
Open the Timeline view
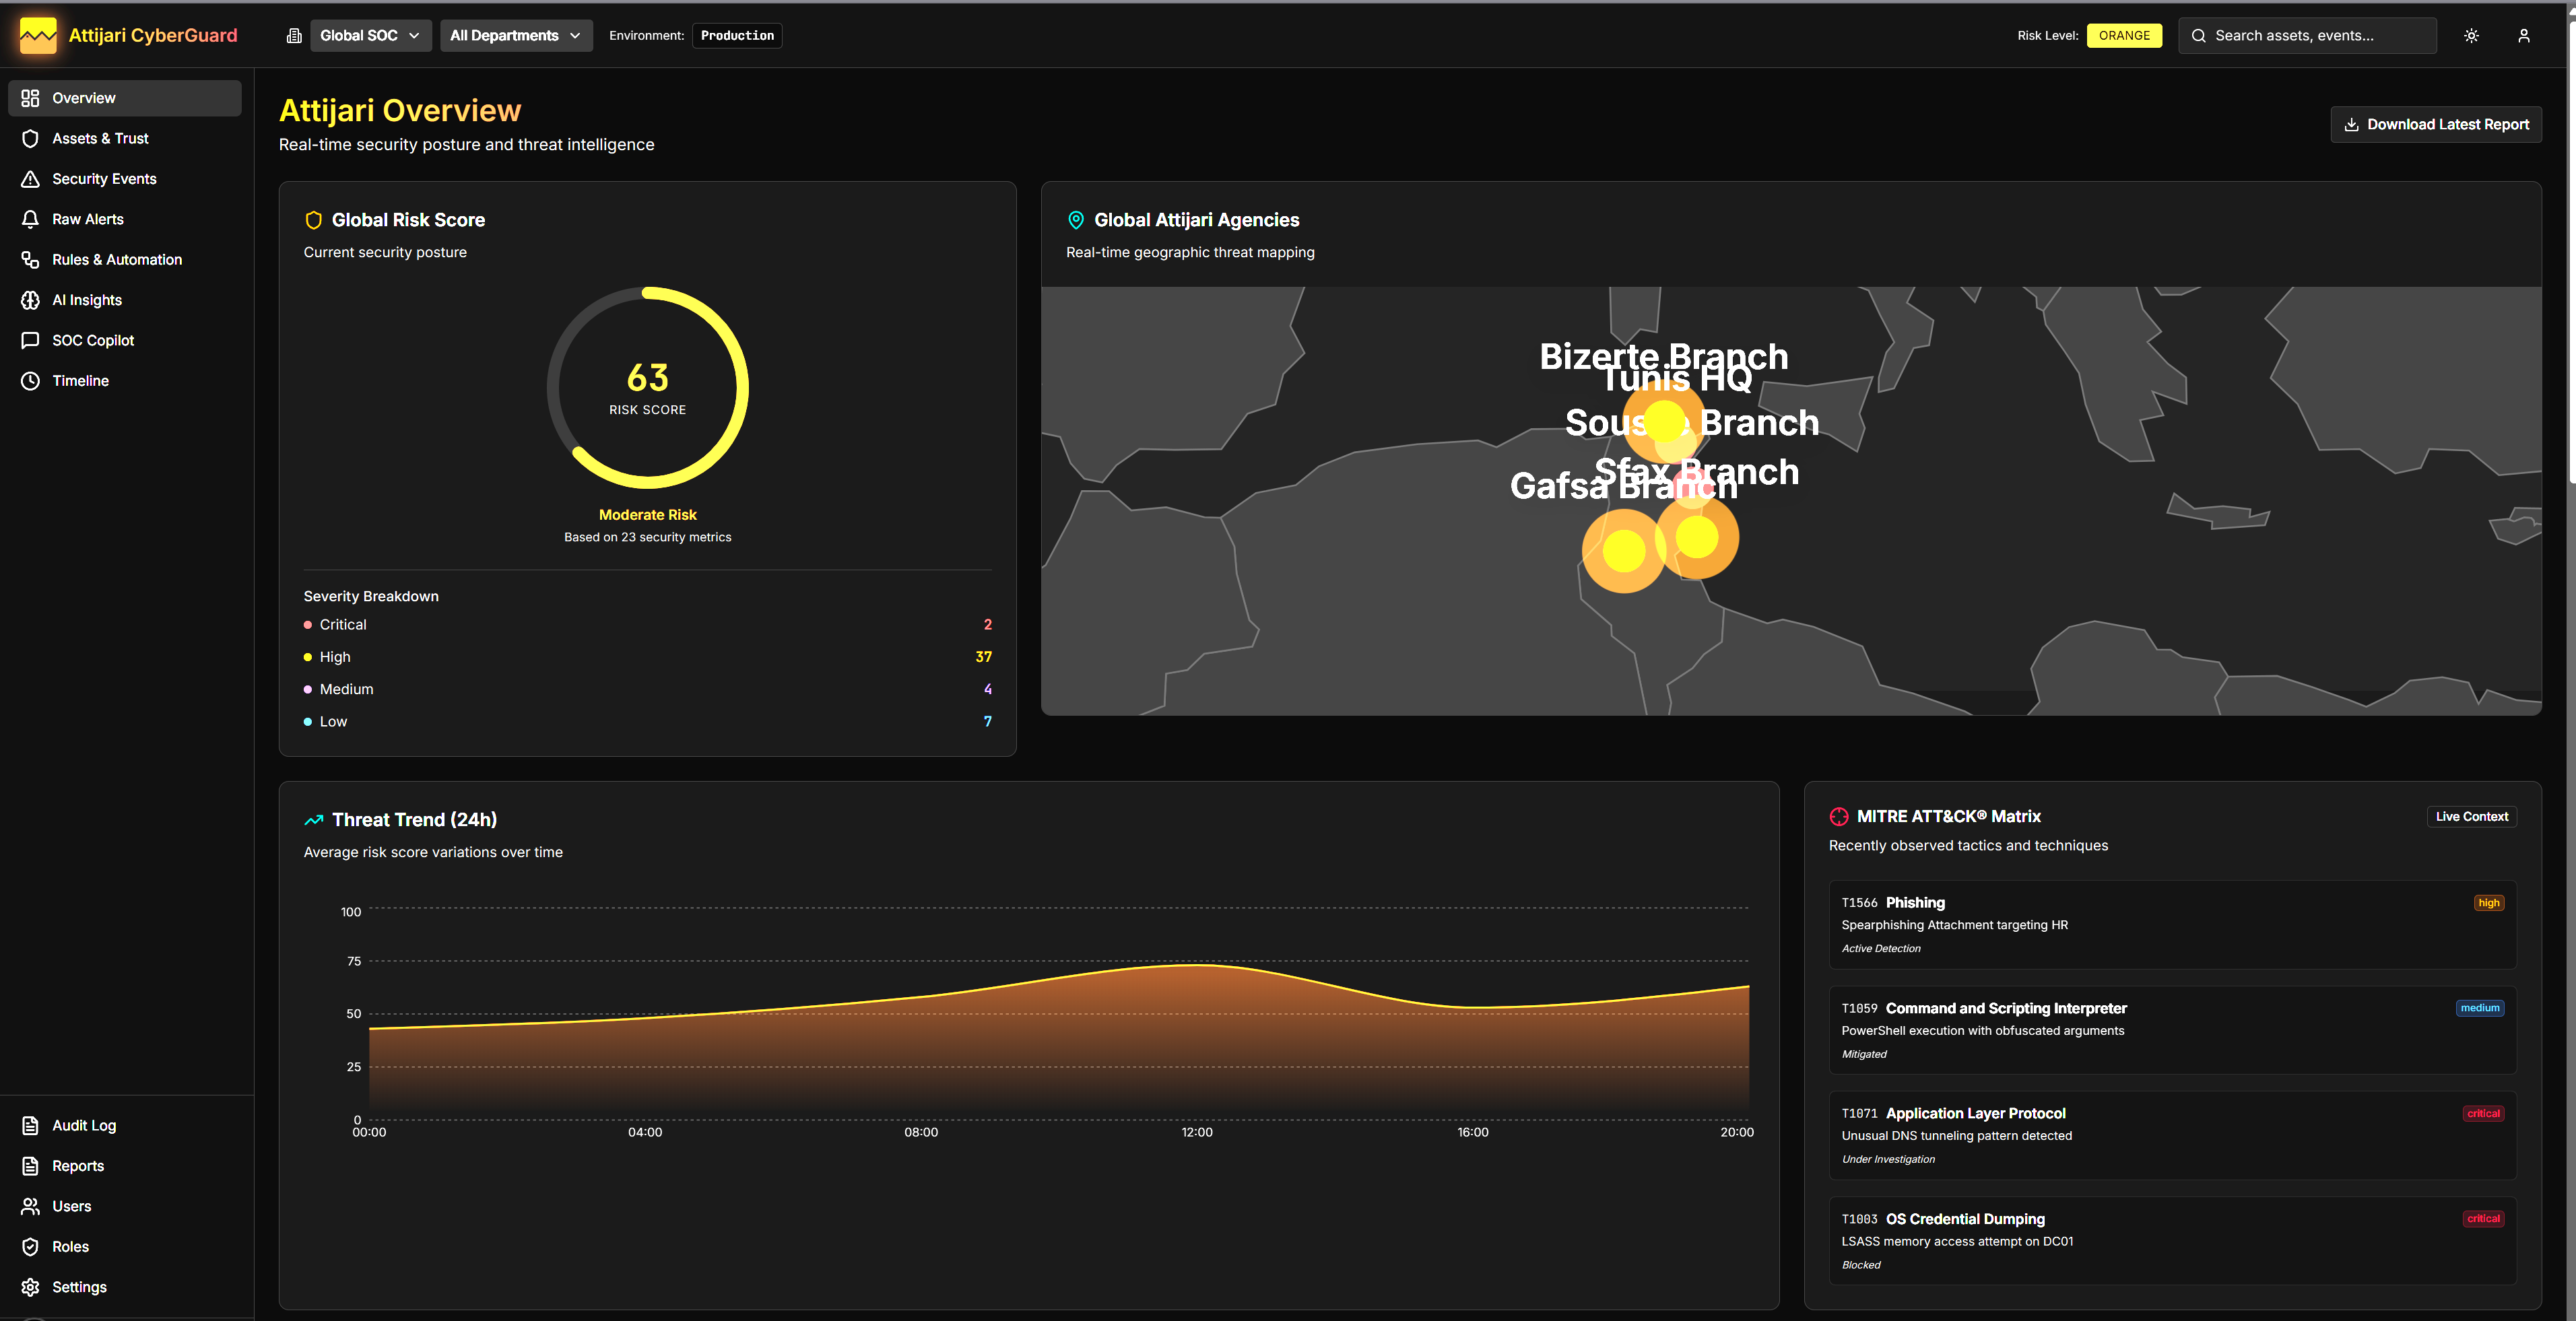point(125,381)
